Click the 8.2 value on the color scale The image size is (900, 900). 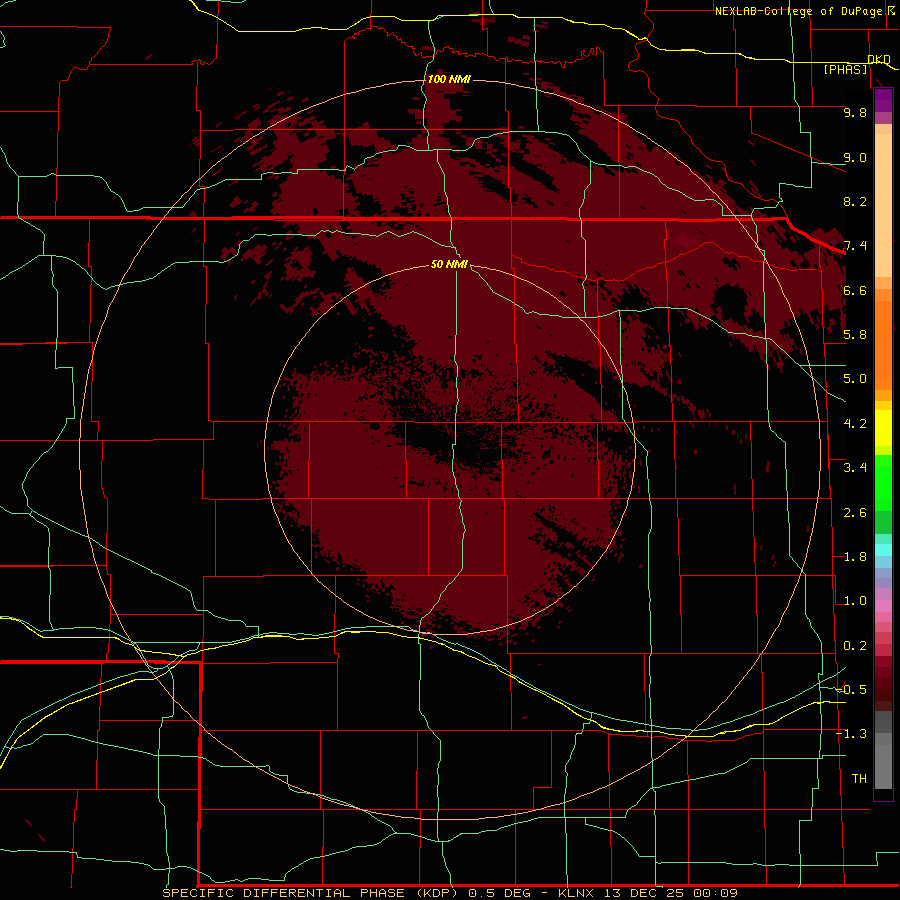[855, 201]
